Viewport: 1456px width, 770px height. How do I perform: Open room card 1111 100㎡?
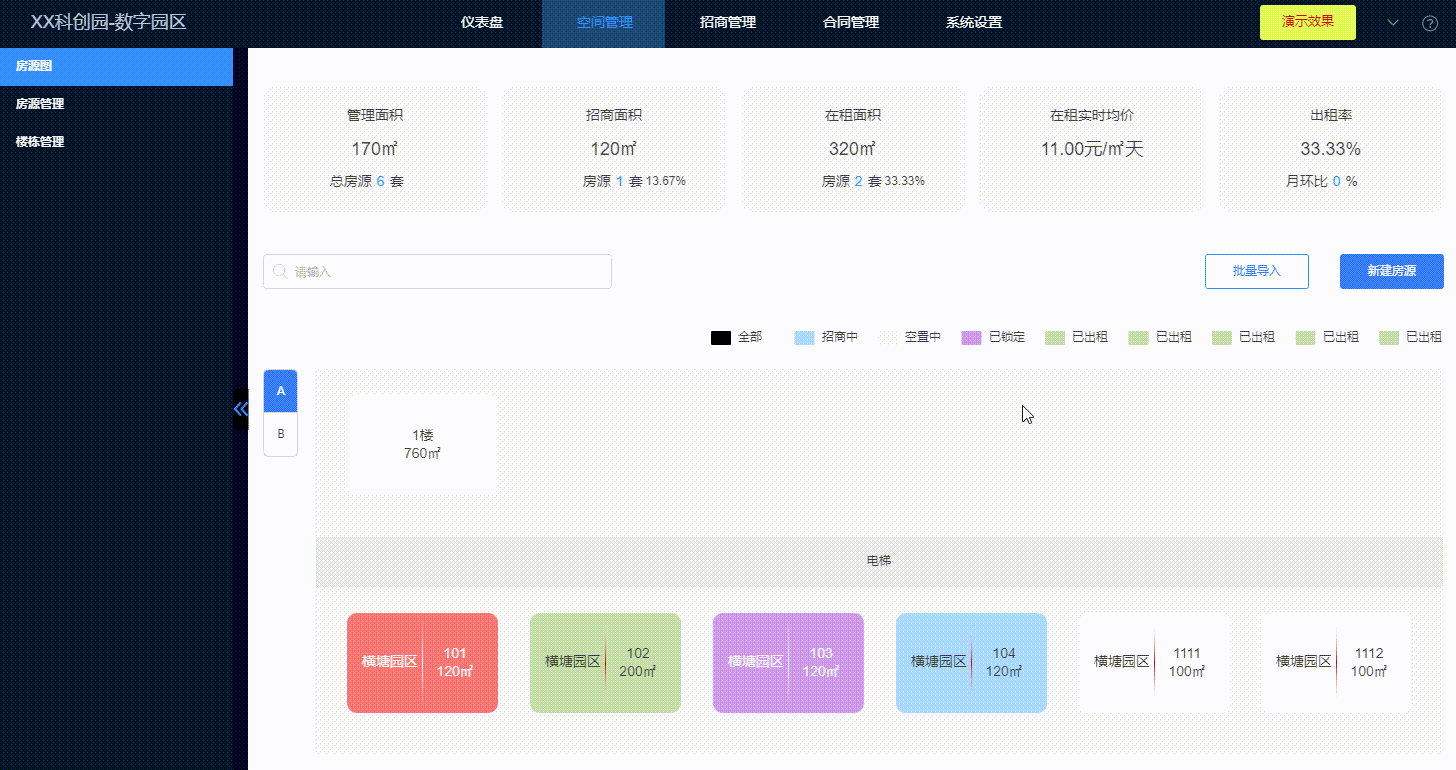1154,663
